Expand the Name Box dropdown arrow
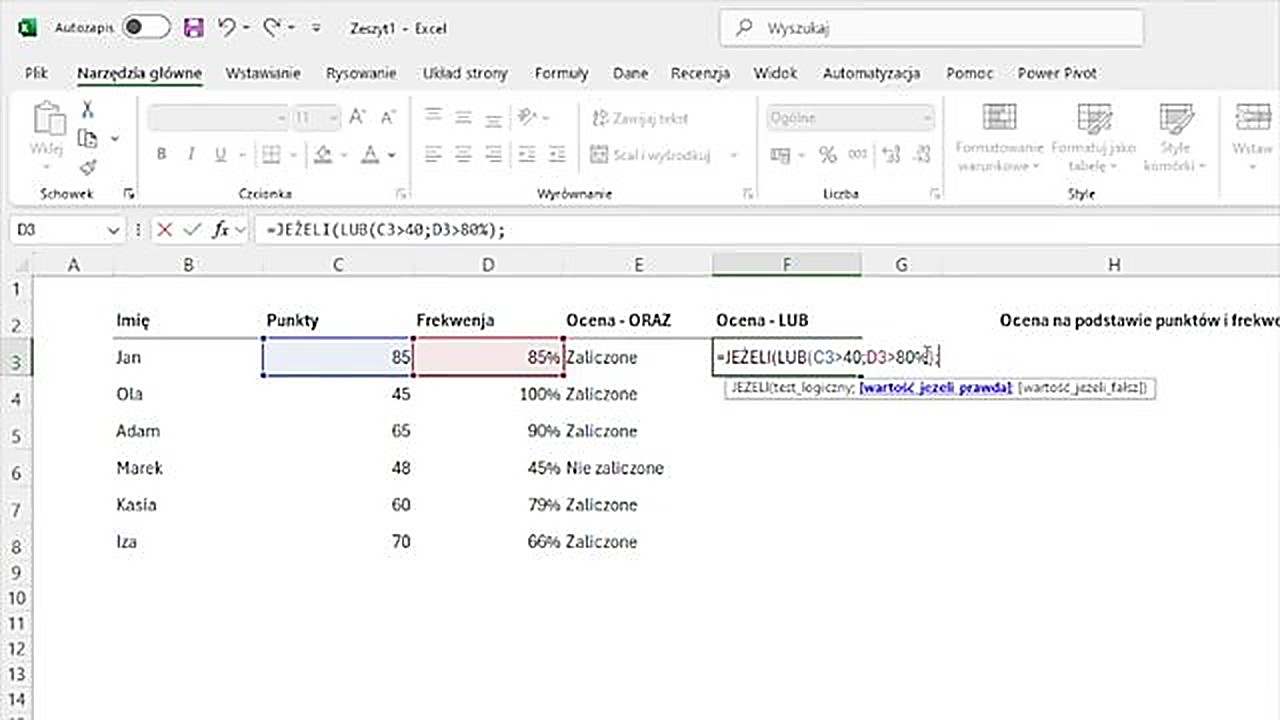Viewport: 1280px width, 720px height. coord(113,230)
